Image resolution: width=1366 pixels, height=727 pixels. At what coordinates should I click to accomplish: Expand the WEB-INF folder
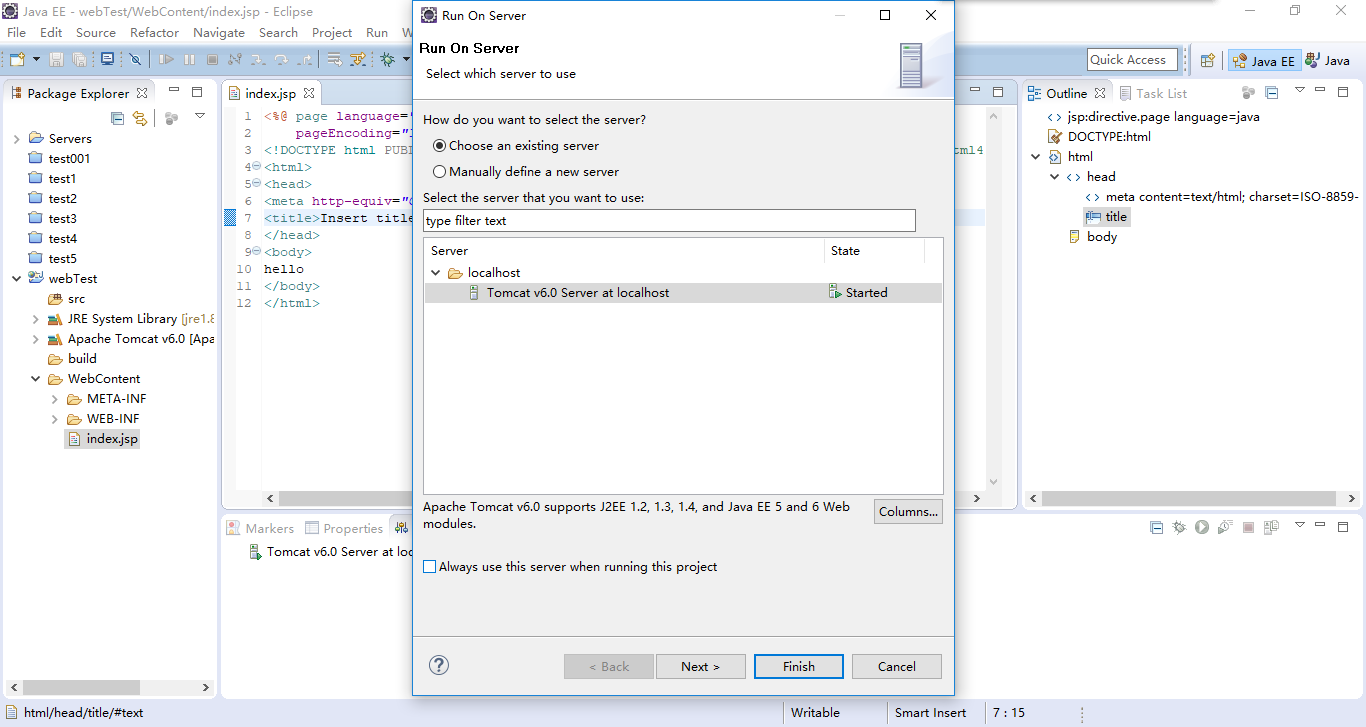point(55,419)
